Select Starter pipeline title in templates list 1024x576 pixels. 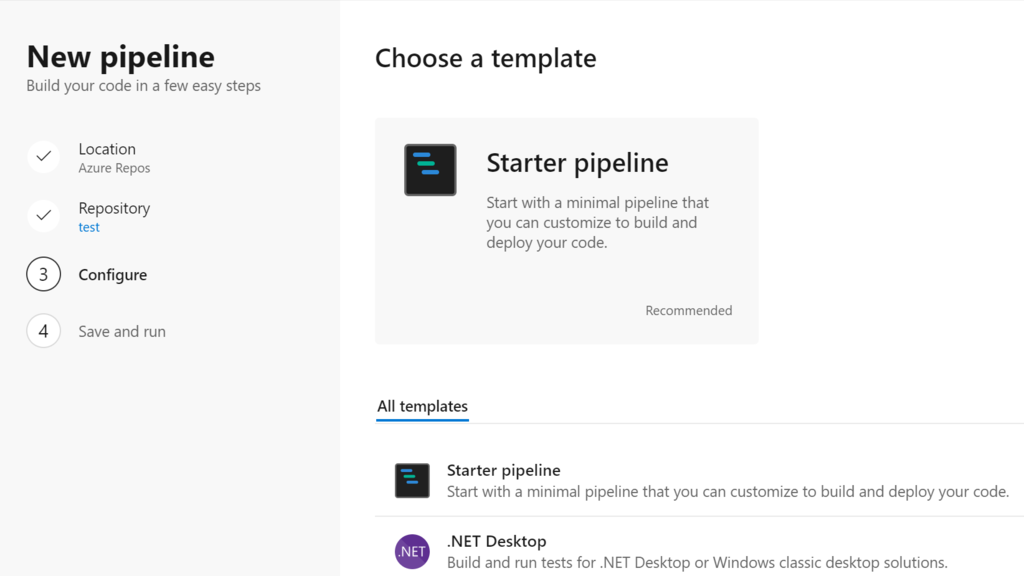tap(503, 470)
